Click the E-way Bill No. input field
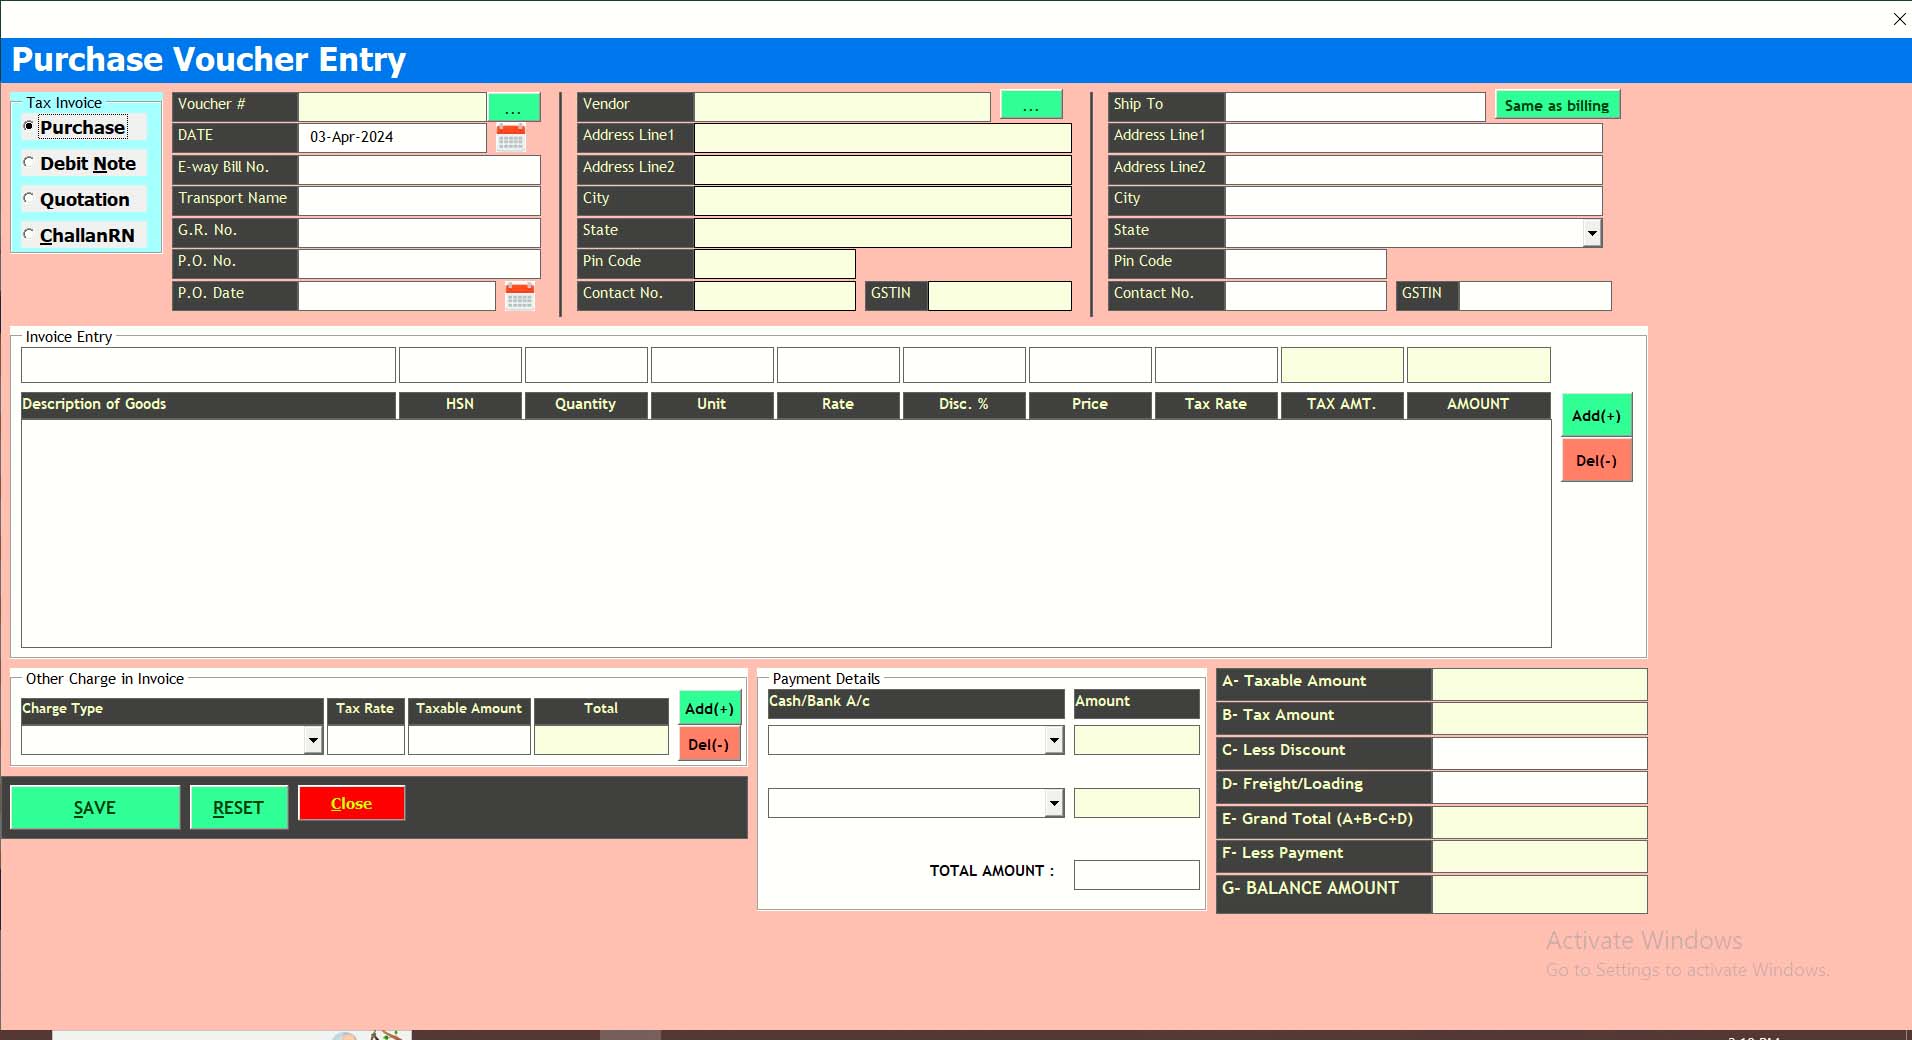 419,169
